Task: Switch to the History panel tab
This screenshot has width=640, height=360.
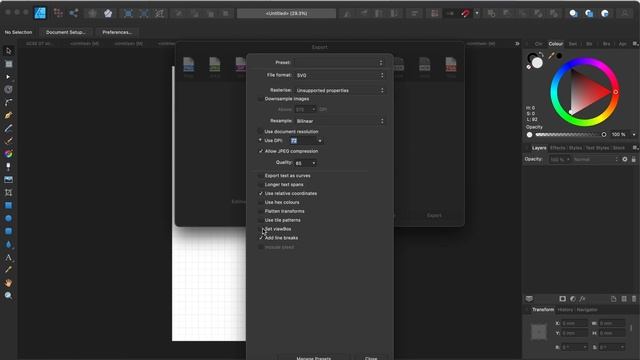Action: (x=565, y=310)
